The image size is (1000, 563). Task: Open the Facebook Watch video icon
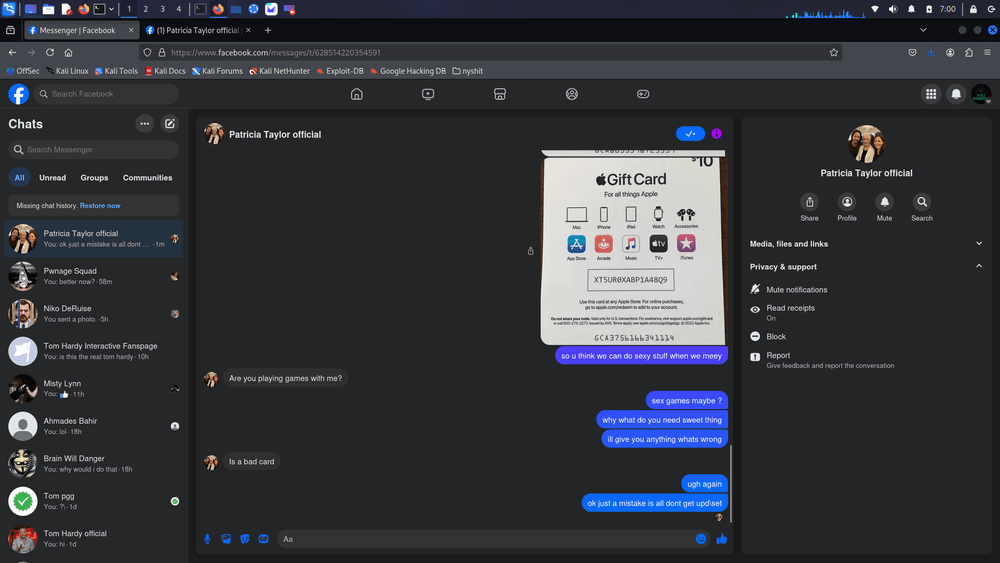point(428,94)
